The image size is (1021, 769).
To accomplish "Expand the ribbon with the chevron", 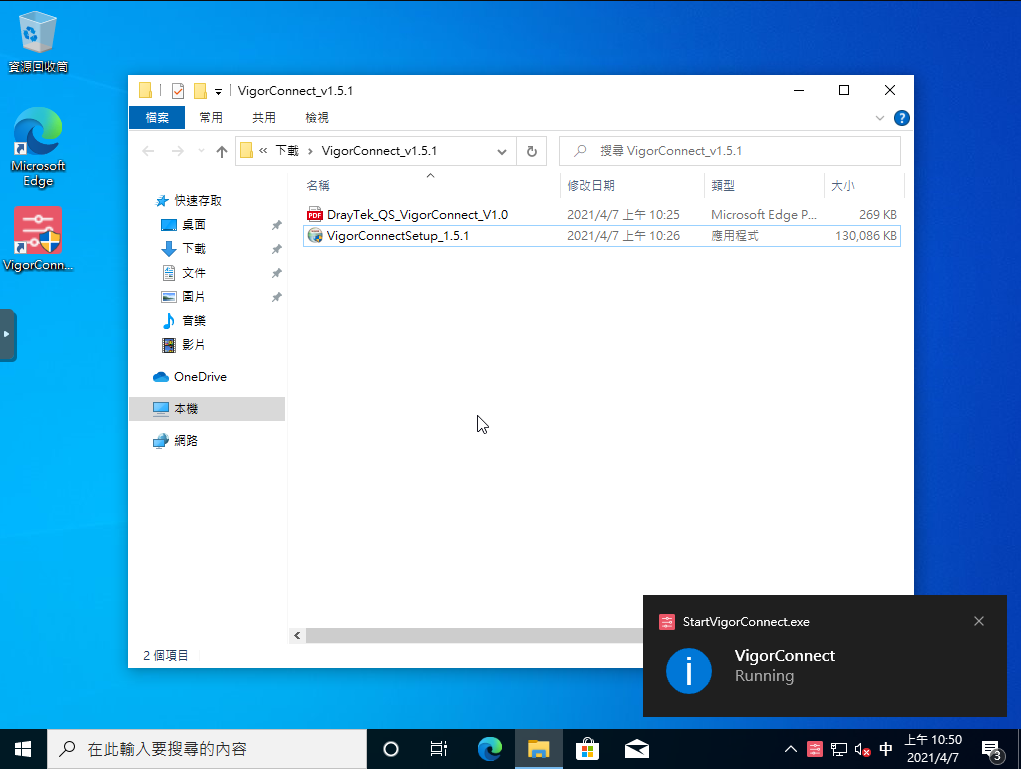I will pyautogui.click(x=880, y=118).
